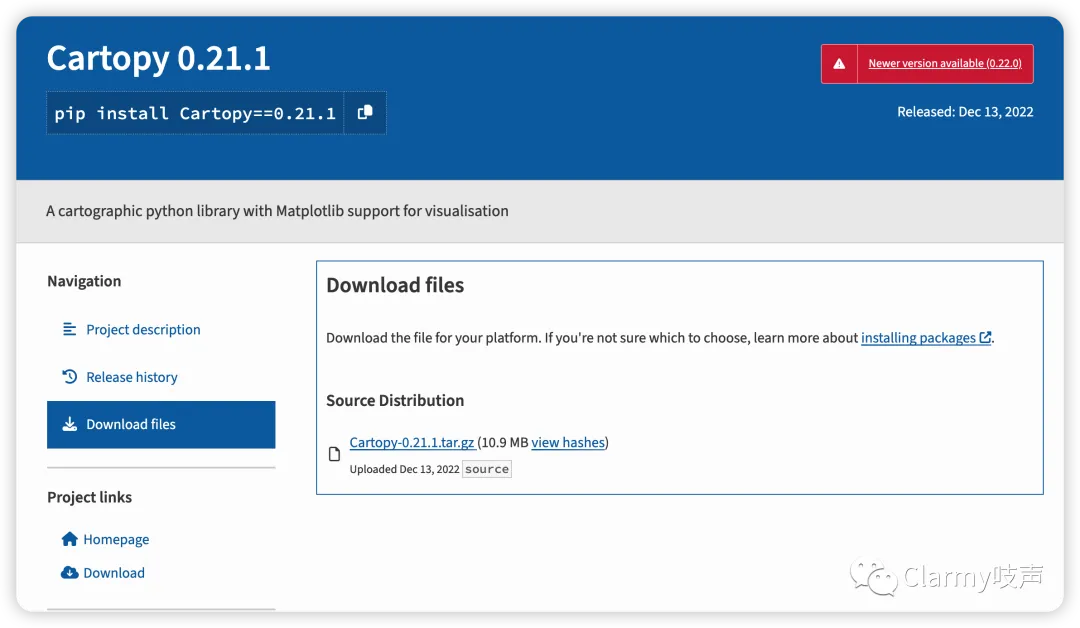Click the Homepage house icon
This screenshot has height=628, width=1080.
click(x=70, y=538)
